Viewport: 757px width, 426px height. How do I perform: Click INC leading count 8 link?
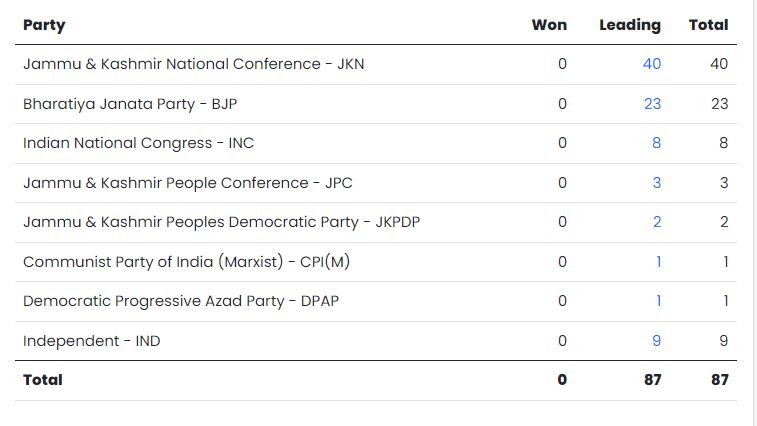[656, 143]
